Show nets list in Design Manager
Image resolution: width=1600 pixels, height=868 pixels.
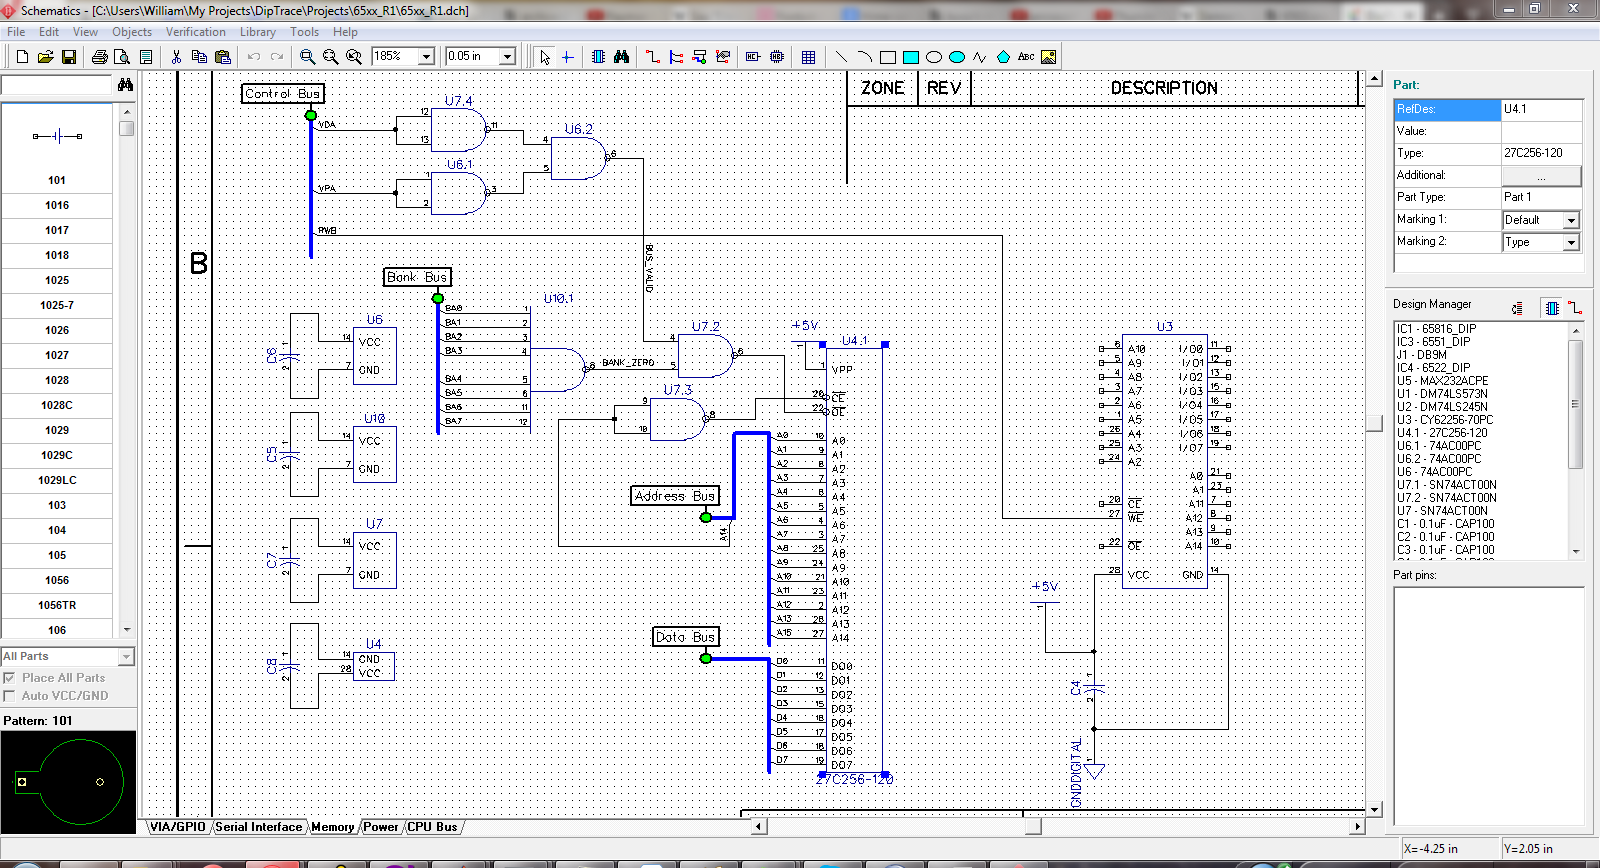point(1575,308)
